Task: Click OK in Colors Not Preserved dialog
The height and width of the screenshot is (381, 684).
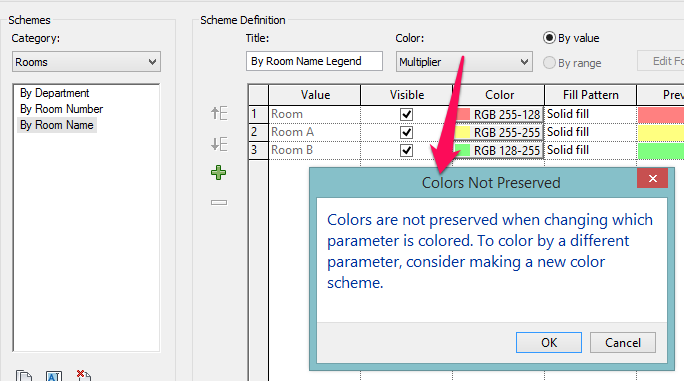Action: 549,343
